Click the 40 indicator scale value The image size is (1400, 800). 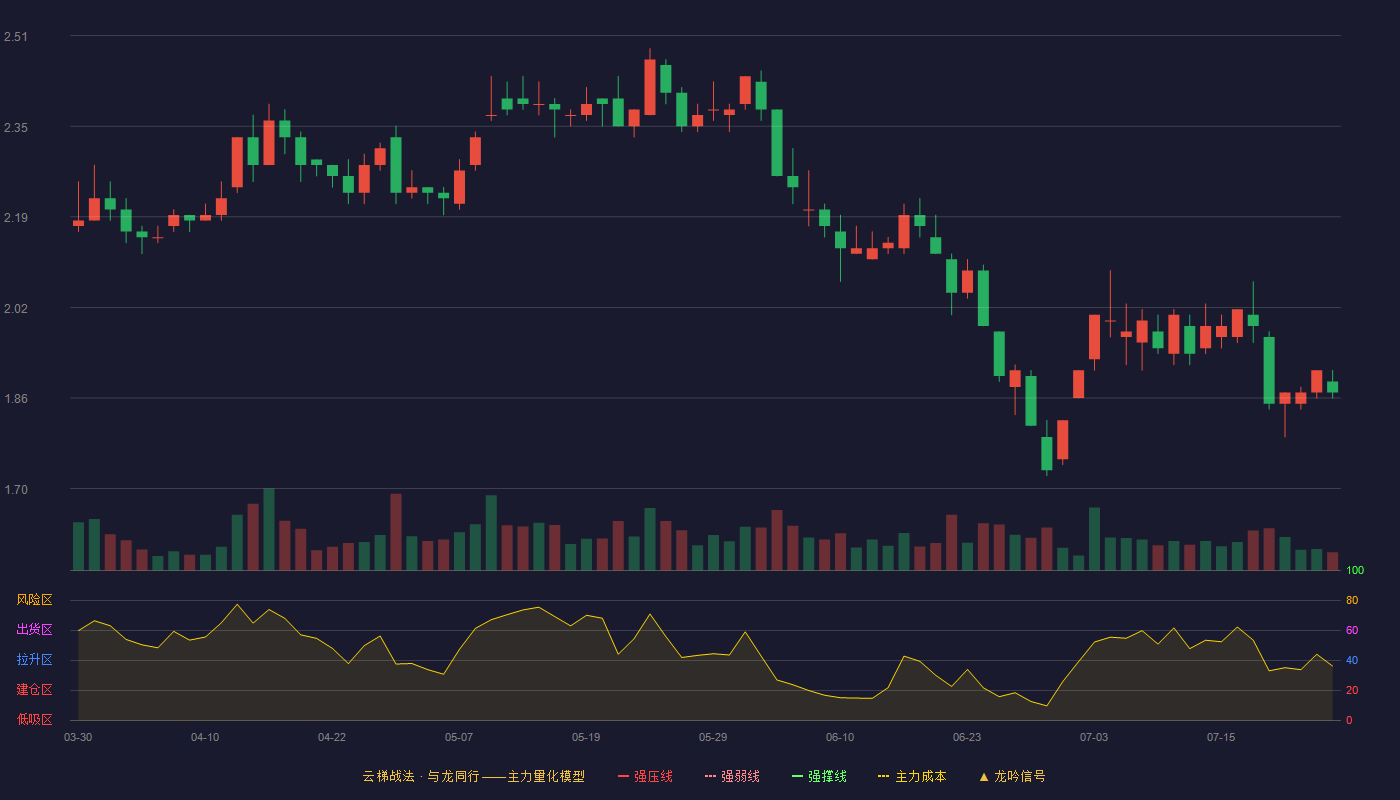(x=1352, y=661)
